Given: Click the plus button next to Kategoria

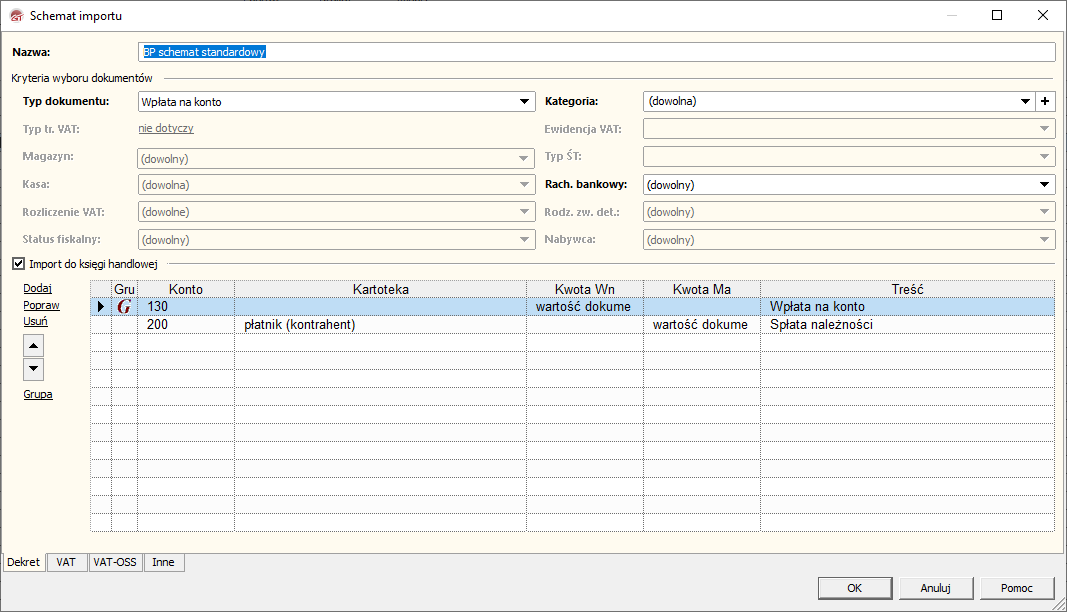Looking at the screenshot, I should click(x=1046, y=101).
